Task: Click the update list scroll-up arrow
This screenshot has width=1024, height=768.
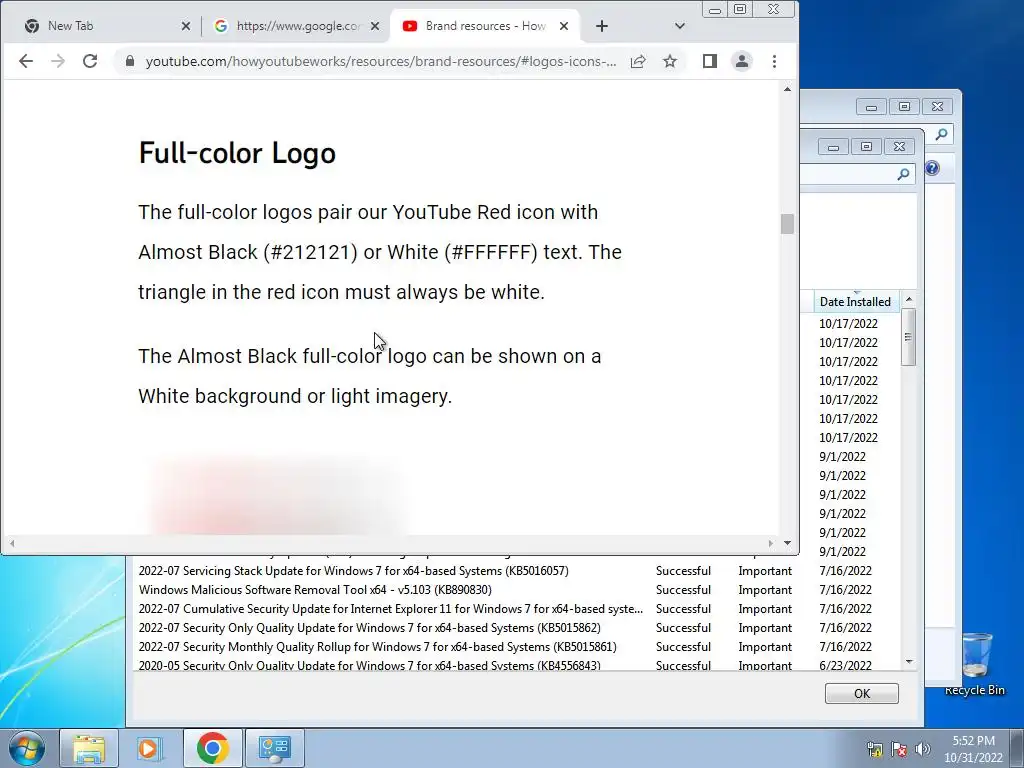Action: click(x=908, y=300)
